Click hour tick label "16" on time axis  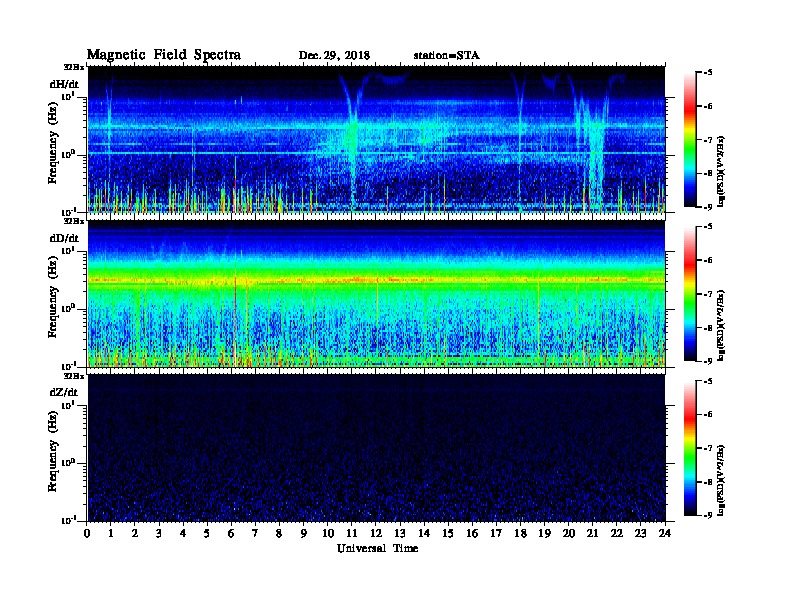(x=472, y=533)
